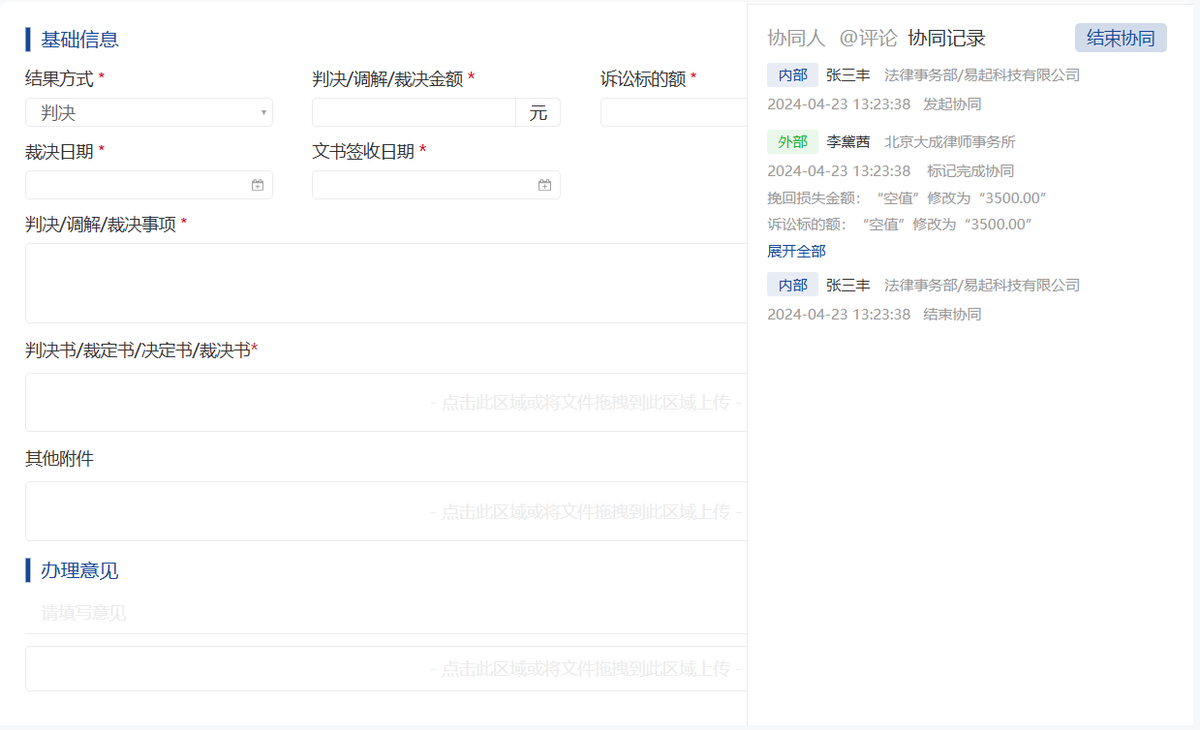Viewport: 1200px width, 730px height.
Task: Click upload area for 判决书/裁定书/决定书/裁决书
Action: [x=385, y=403]
